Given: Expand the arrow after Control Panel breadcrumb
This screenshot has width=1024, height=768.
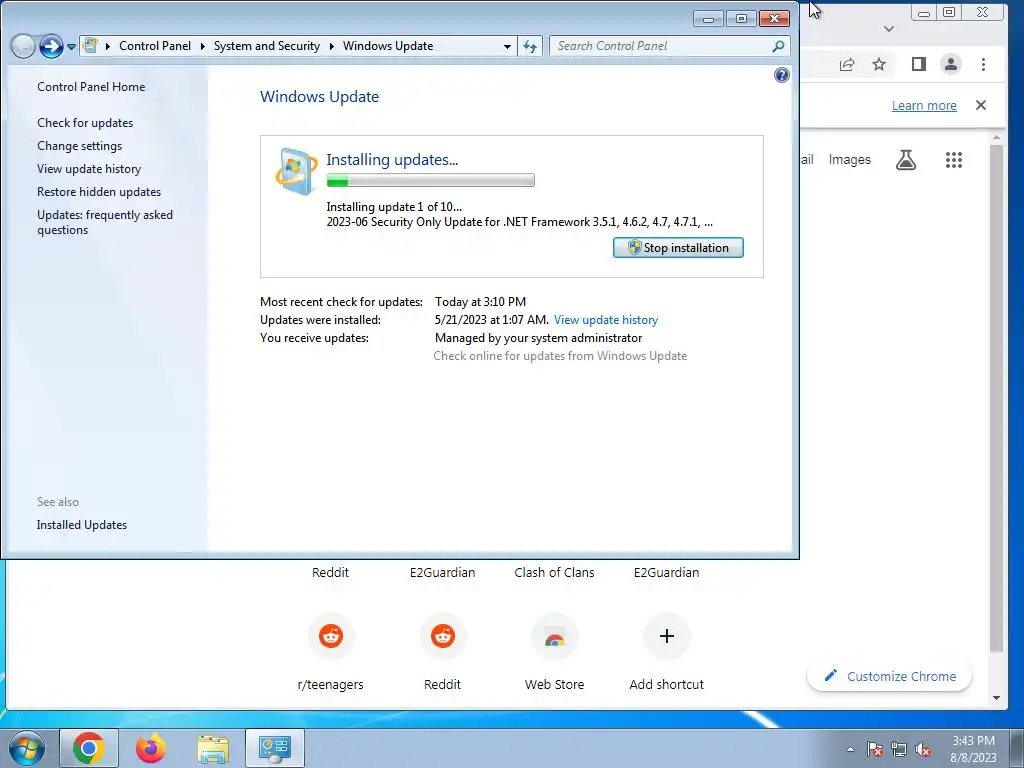Looking at the screenshot, I should [202, 46].
